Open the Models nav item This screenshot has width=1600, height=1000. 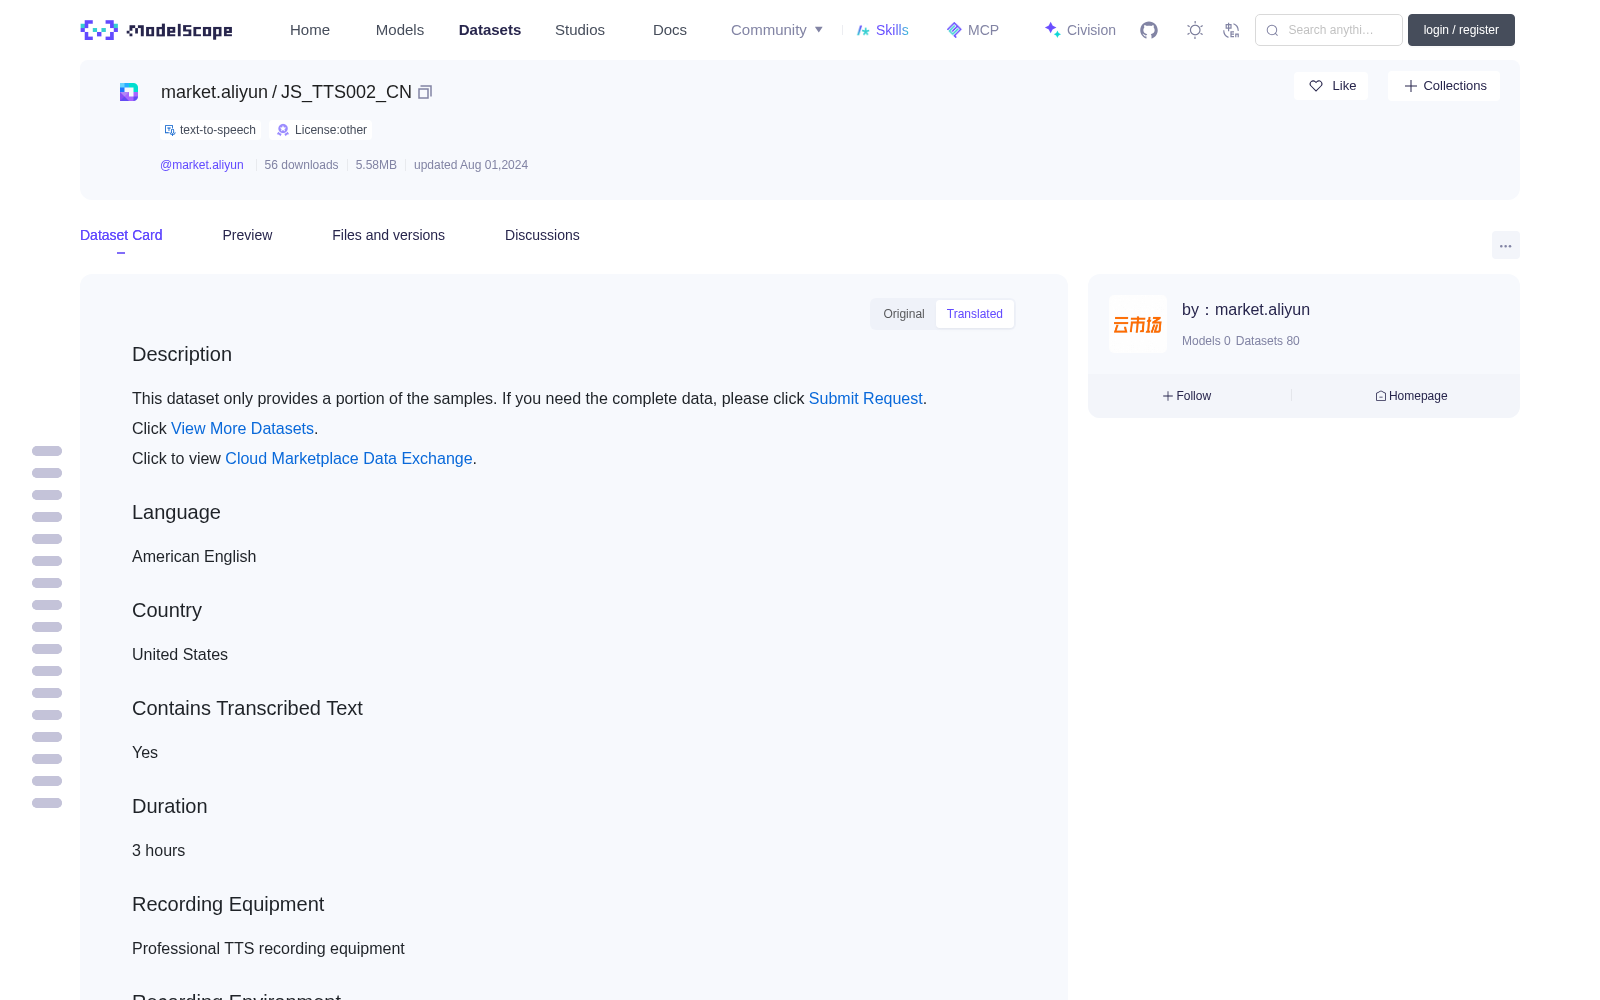[x=400, y=30]
